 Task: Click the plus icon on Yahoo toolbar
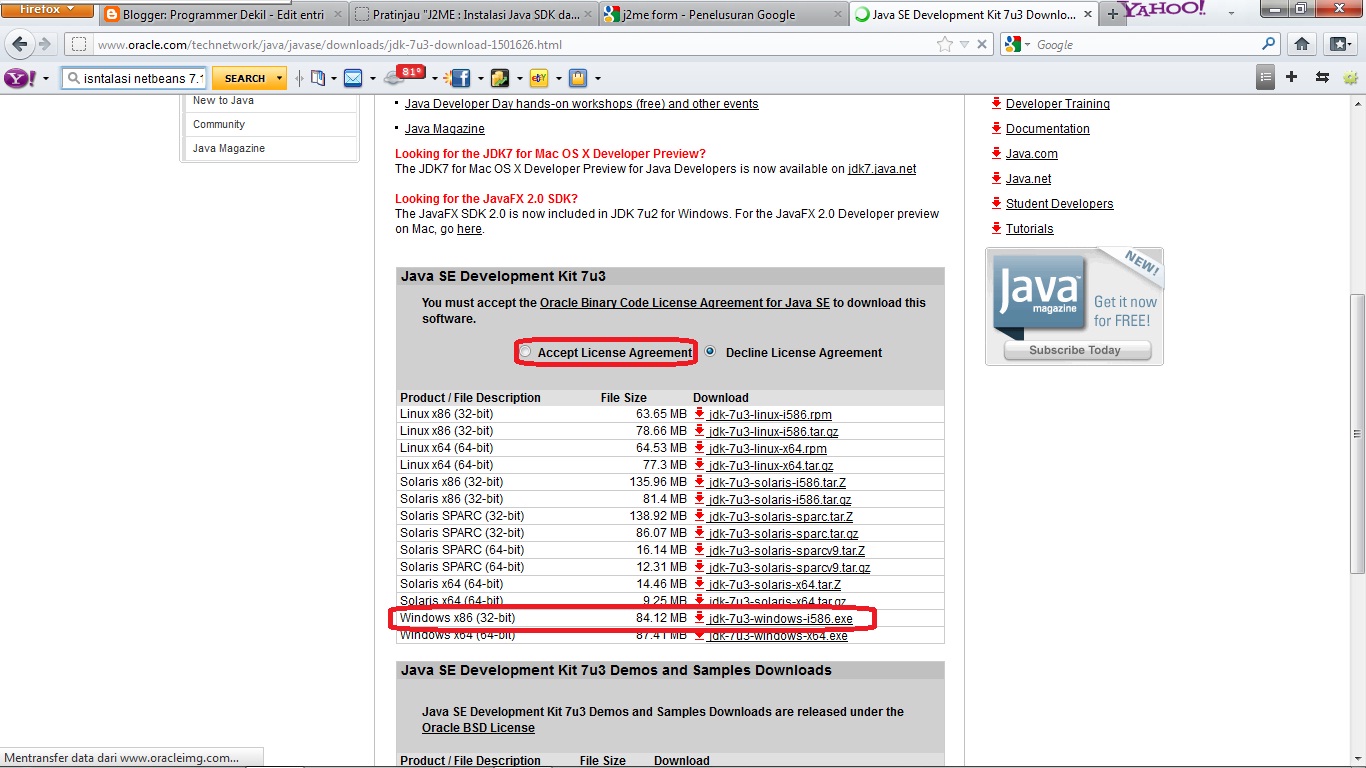click(x=1292, y=77)
